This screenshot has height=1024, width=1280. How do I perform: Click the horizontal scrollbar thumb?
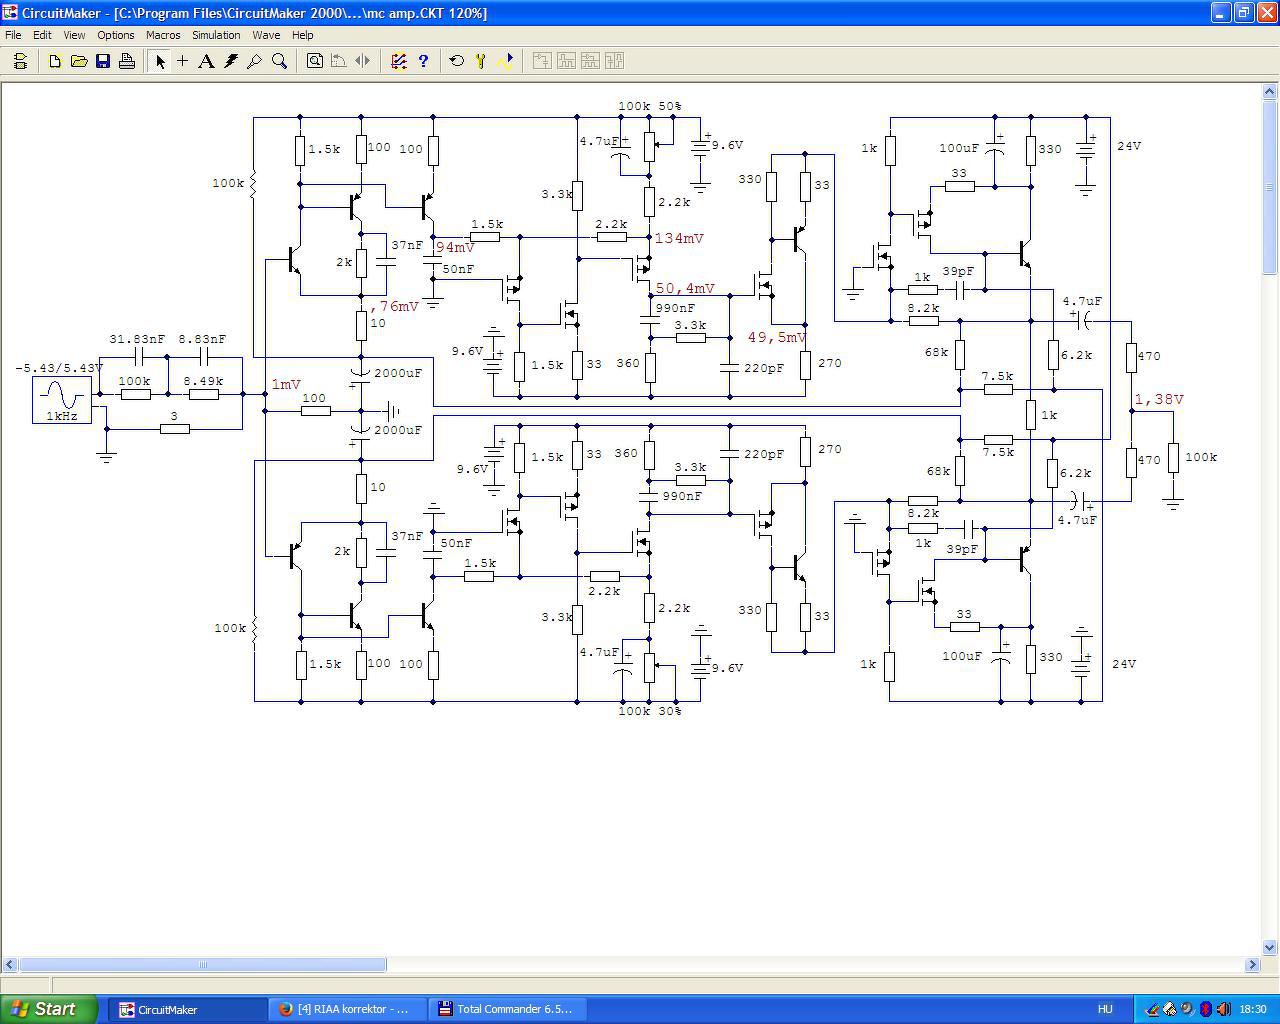(x=203, y=965)
